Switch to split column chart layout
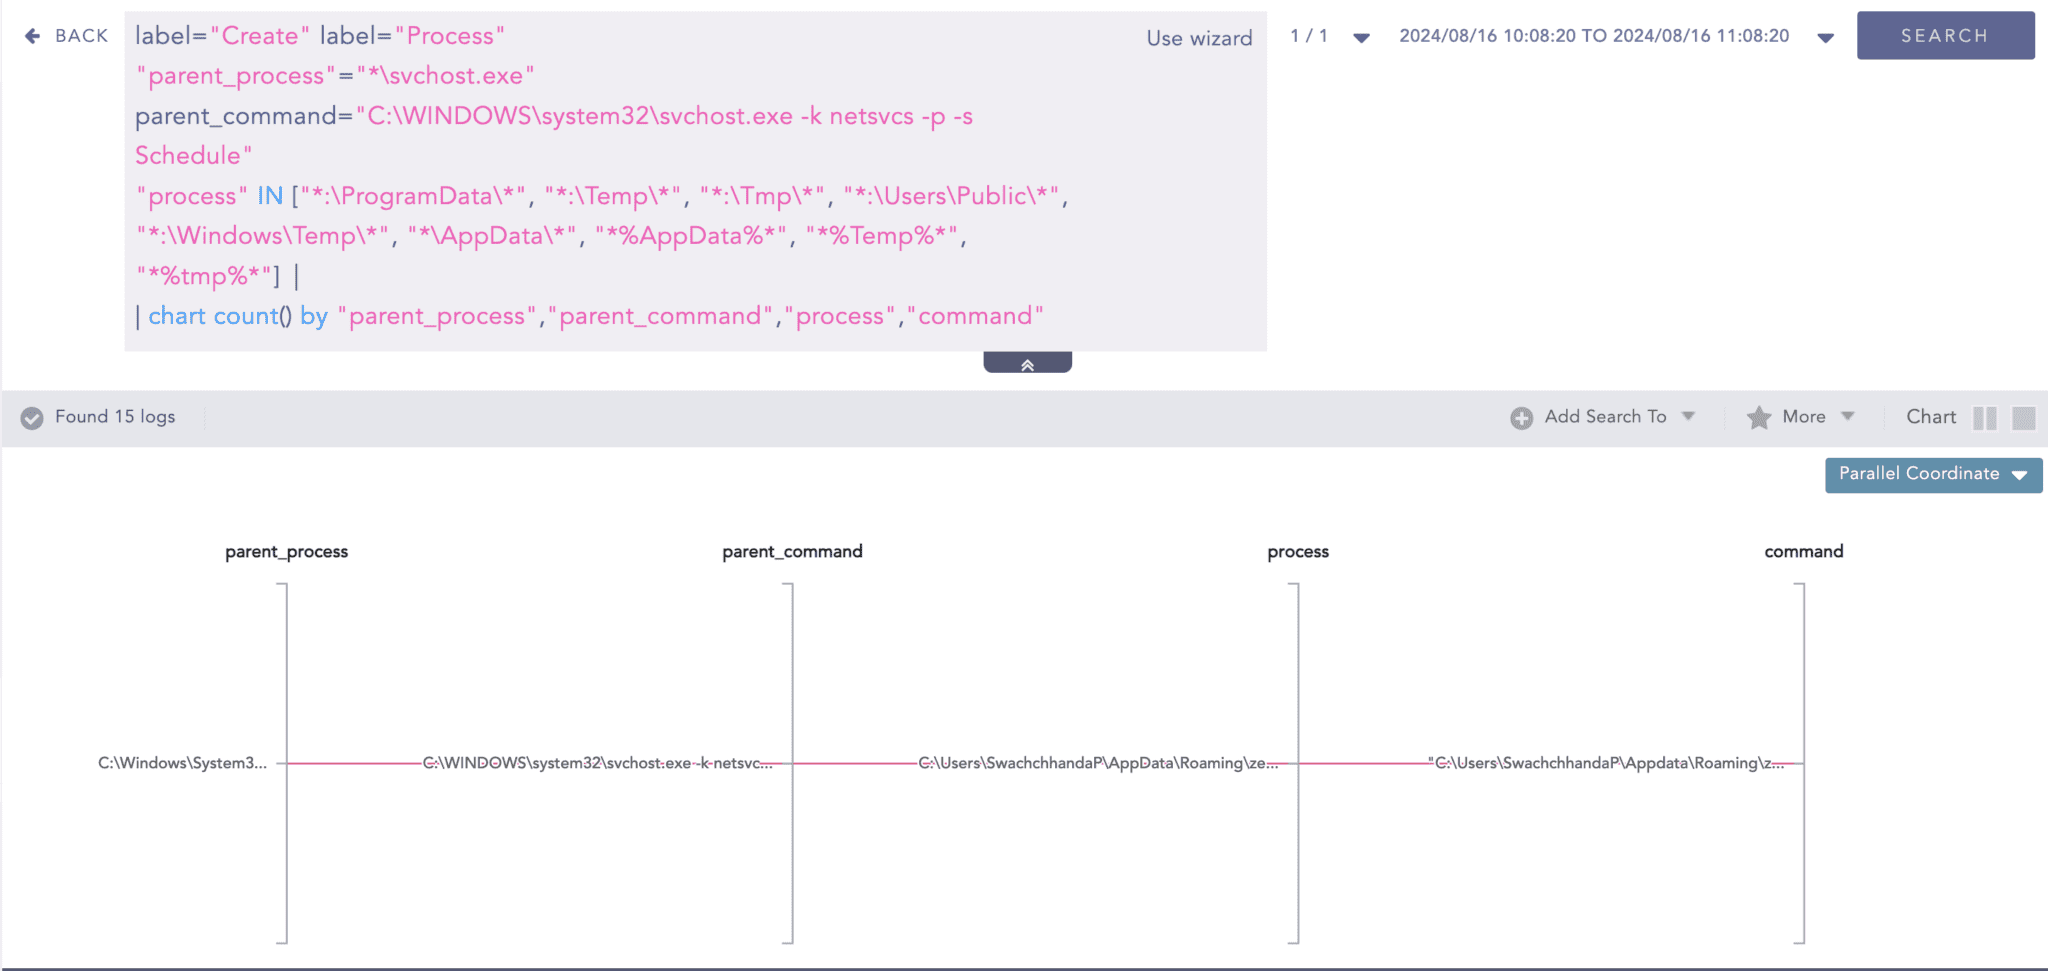The height and width of the screenshot is (971, 2048). pos(1985,418)
